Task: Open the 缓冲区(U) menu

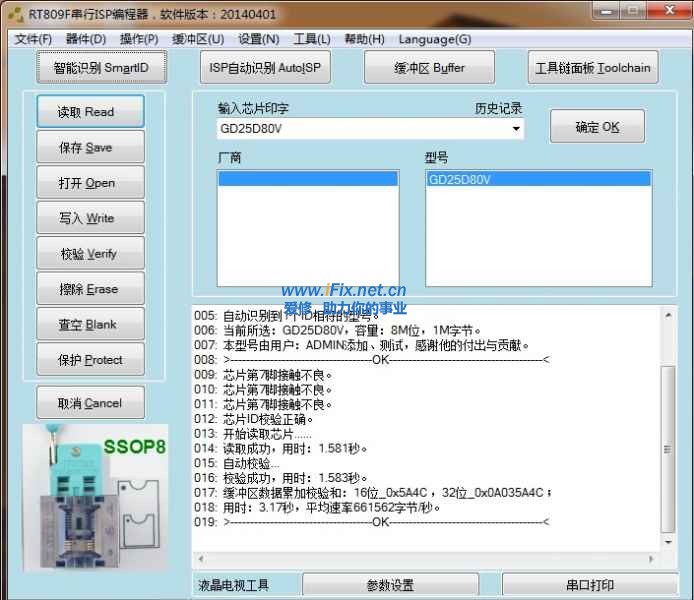Action: coord(198,39)
